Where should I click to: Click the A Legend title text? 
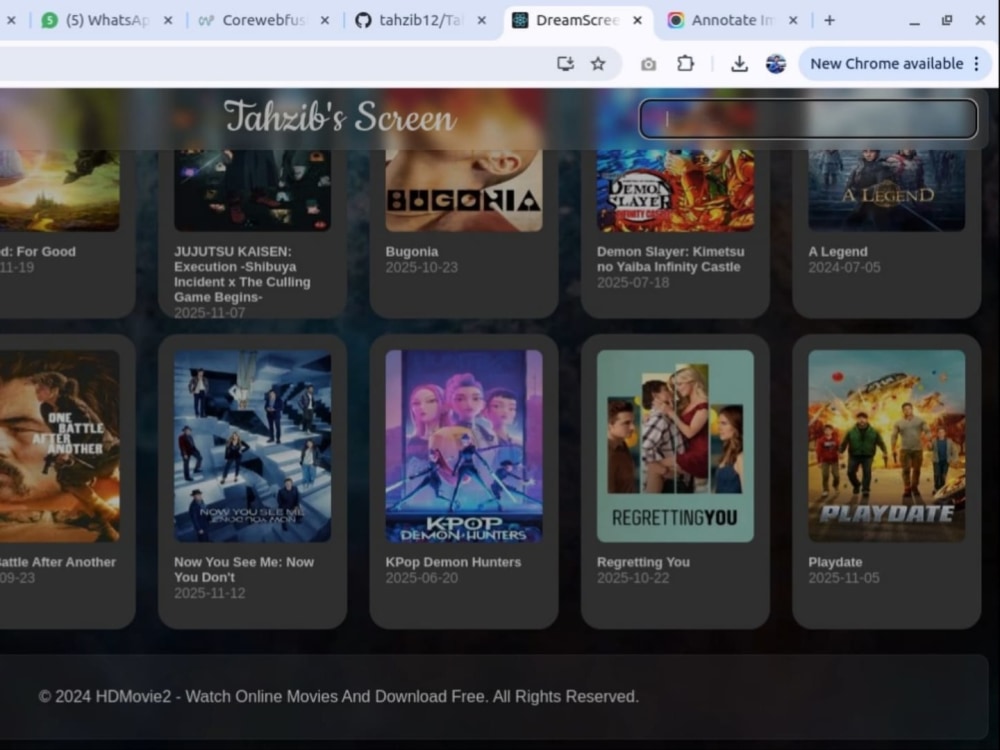[837, 251]
